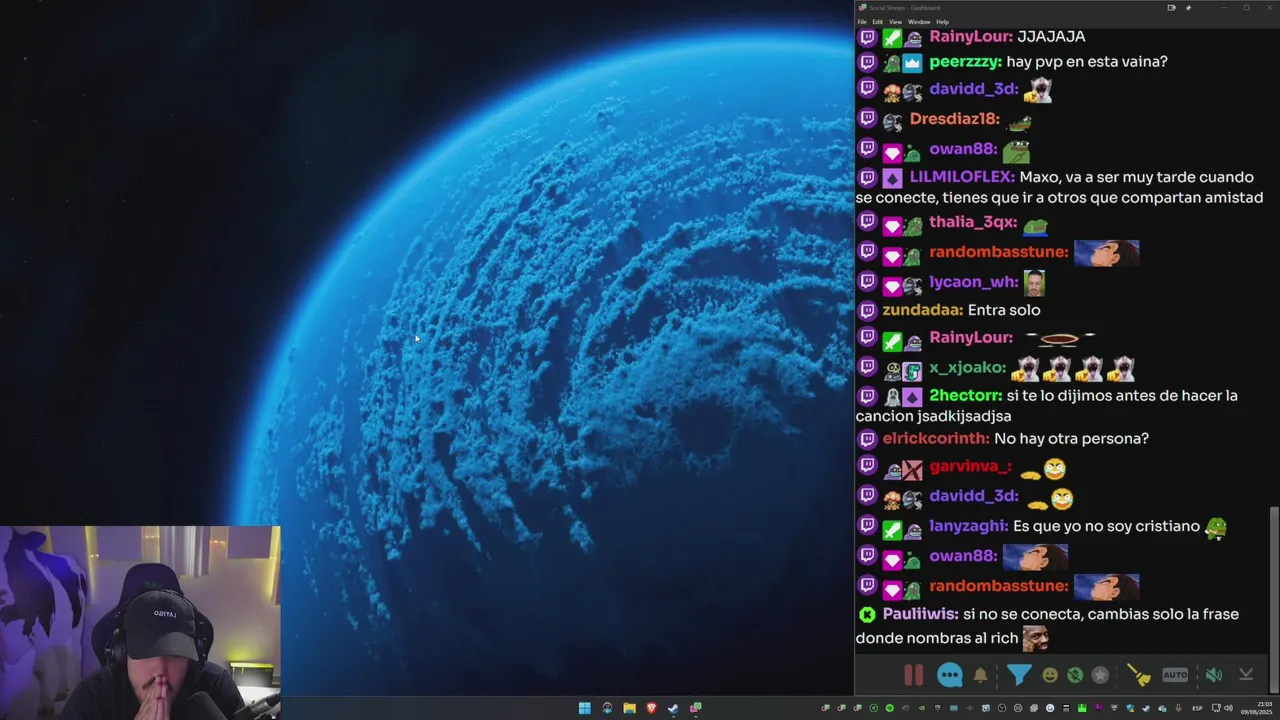The image size is (1280, 720).
Task: Click the message "Entra solo" by zundadaa
Action: [1004, 310]
